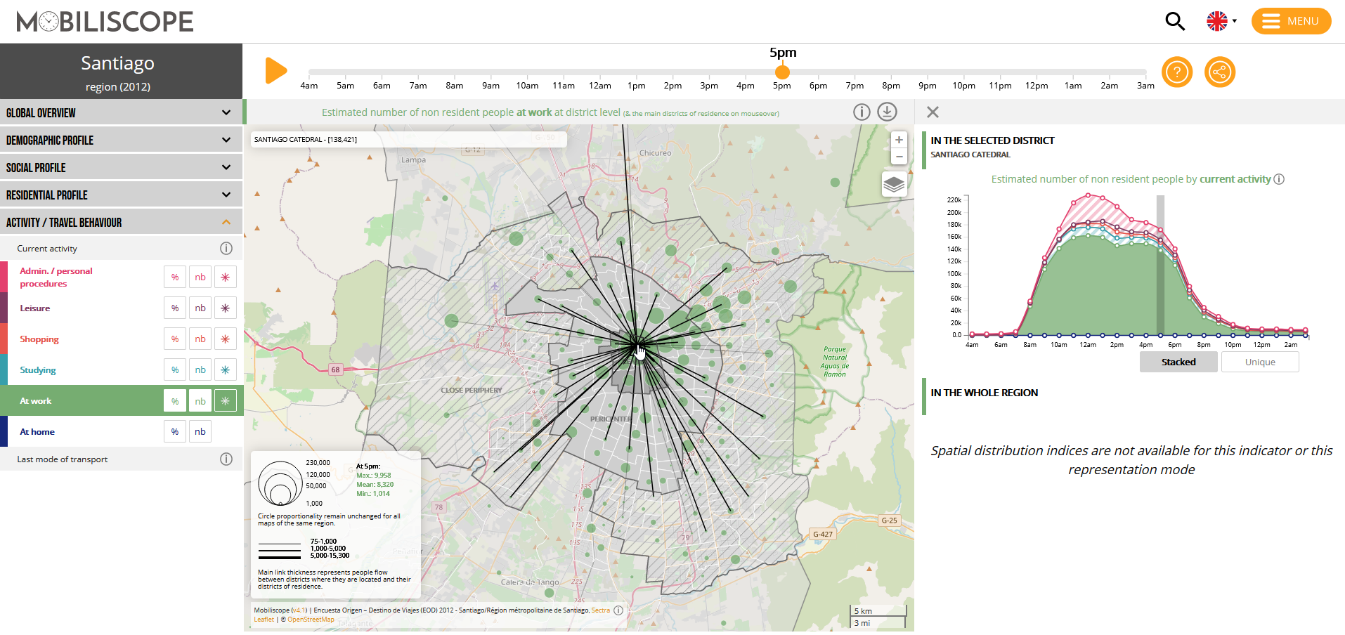Expand the Global Overview section
This screenshot has height=635, width=1345.
pyautogui.click(x=120, y=113)
